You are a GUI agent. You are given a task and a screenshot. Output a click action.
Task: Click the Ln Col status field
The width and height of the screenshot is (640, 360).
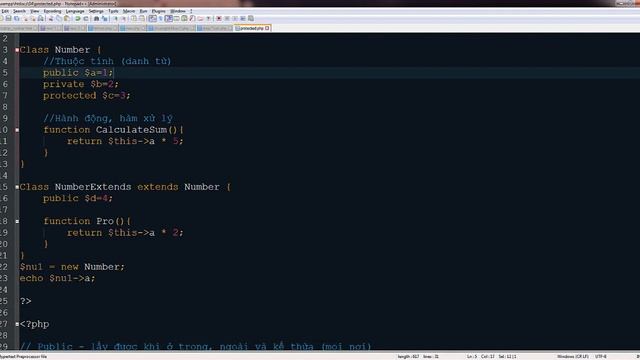(x=492, y=356)
